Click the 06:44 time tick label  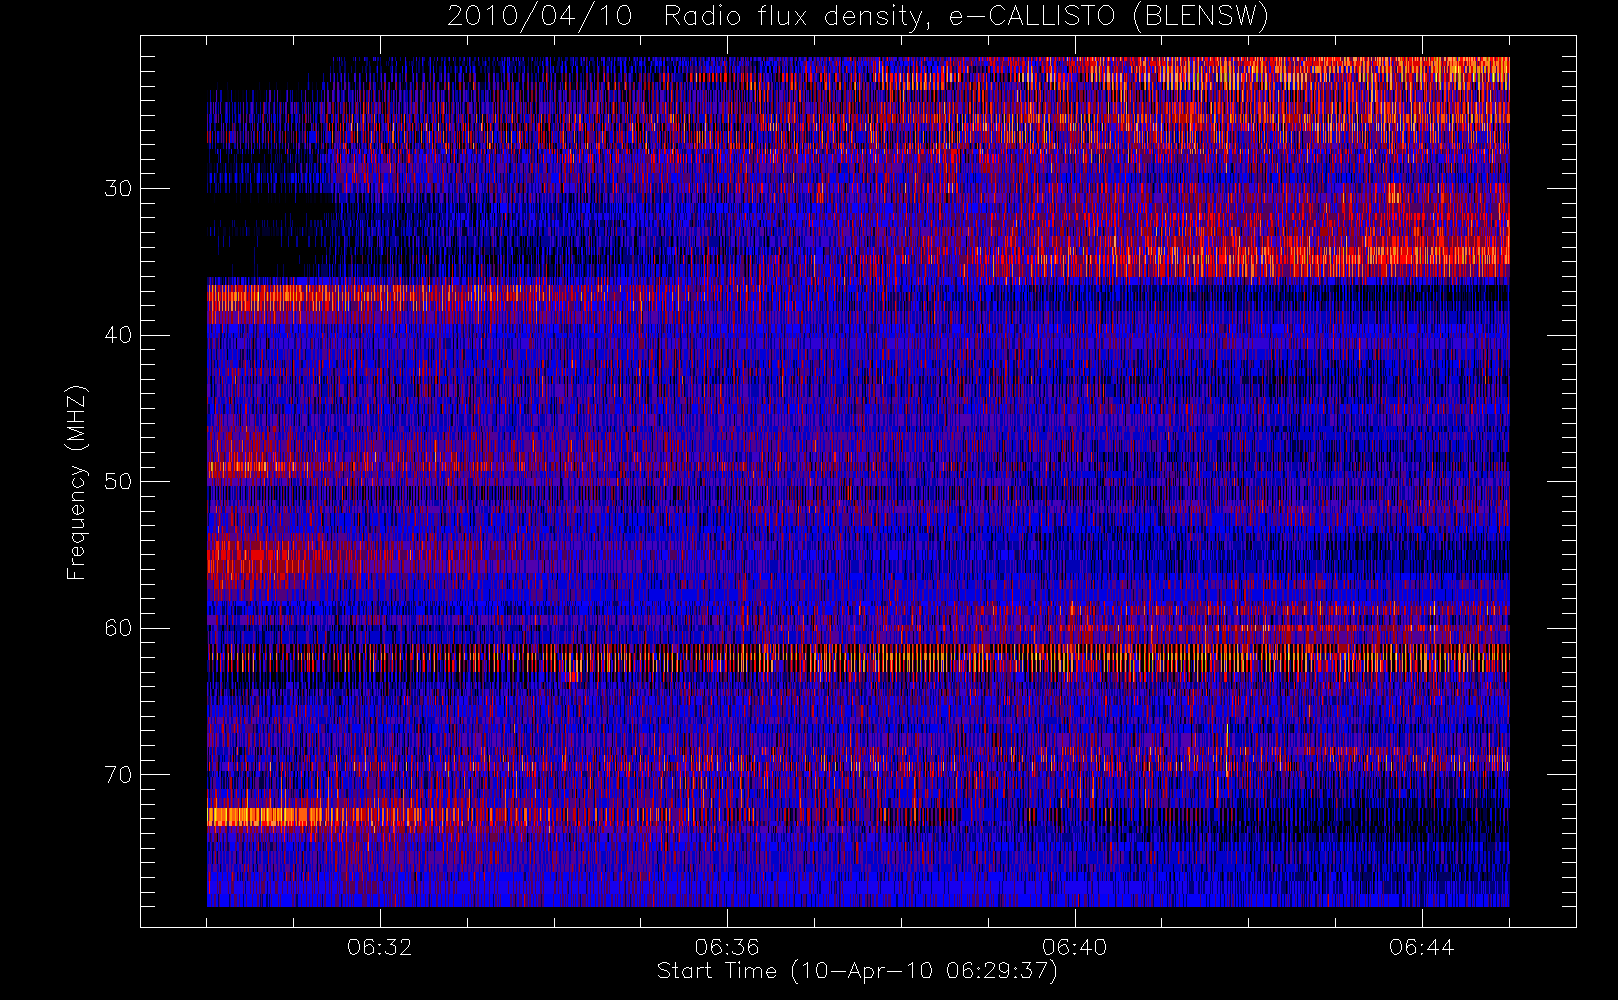coord(1422,947)
